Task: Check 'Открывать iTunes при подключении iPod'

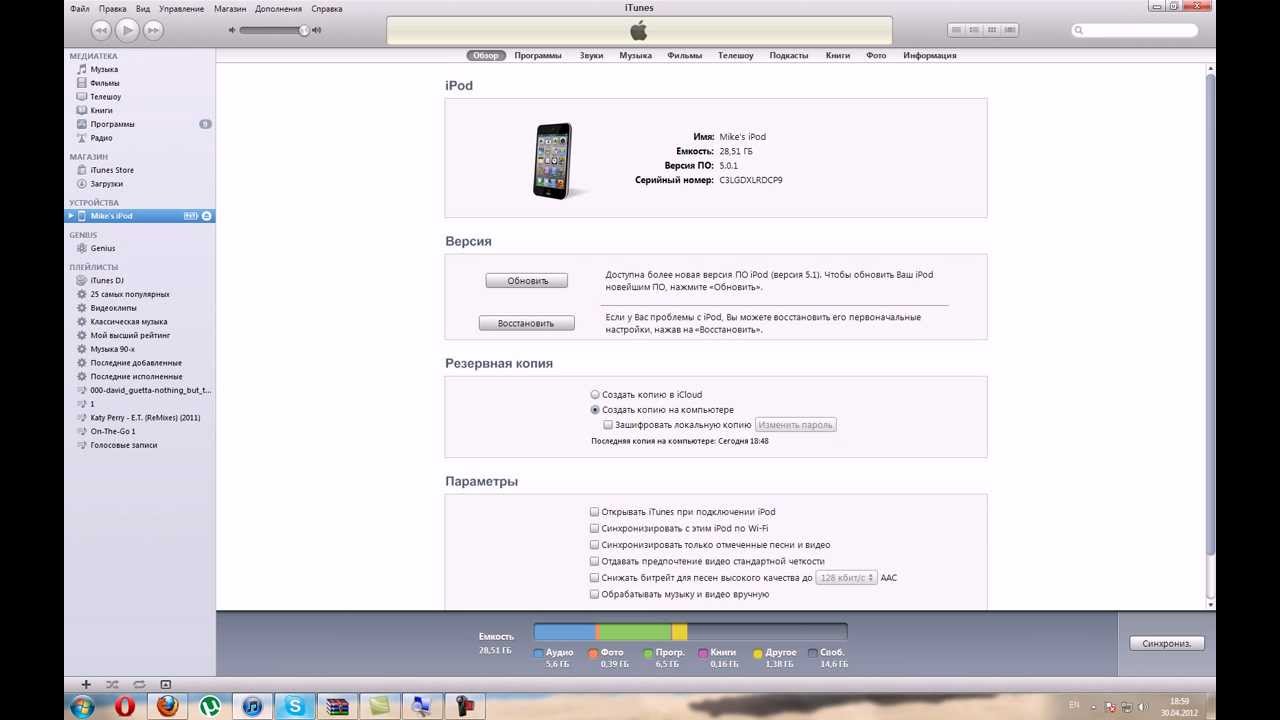Action: point(595,512)
